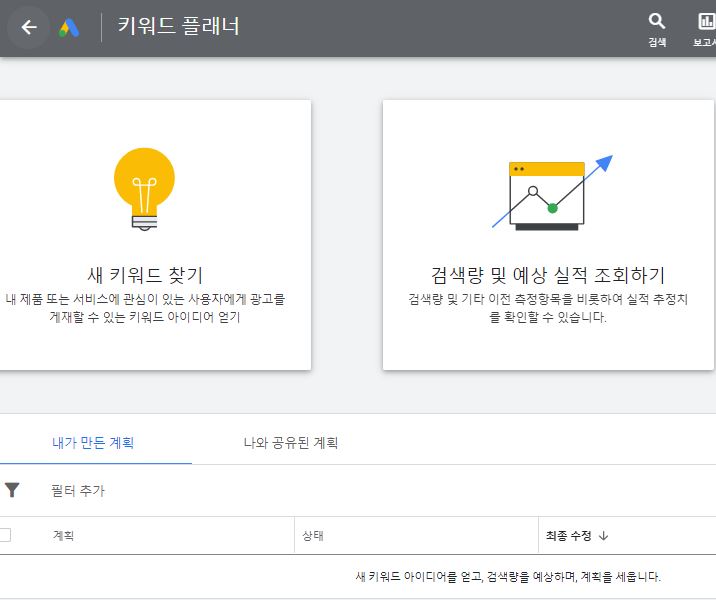Open the Google Ads logo home

69,28
